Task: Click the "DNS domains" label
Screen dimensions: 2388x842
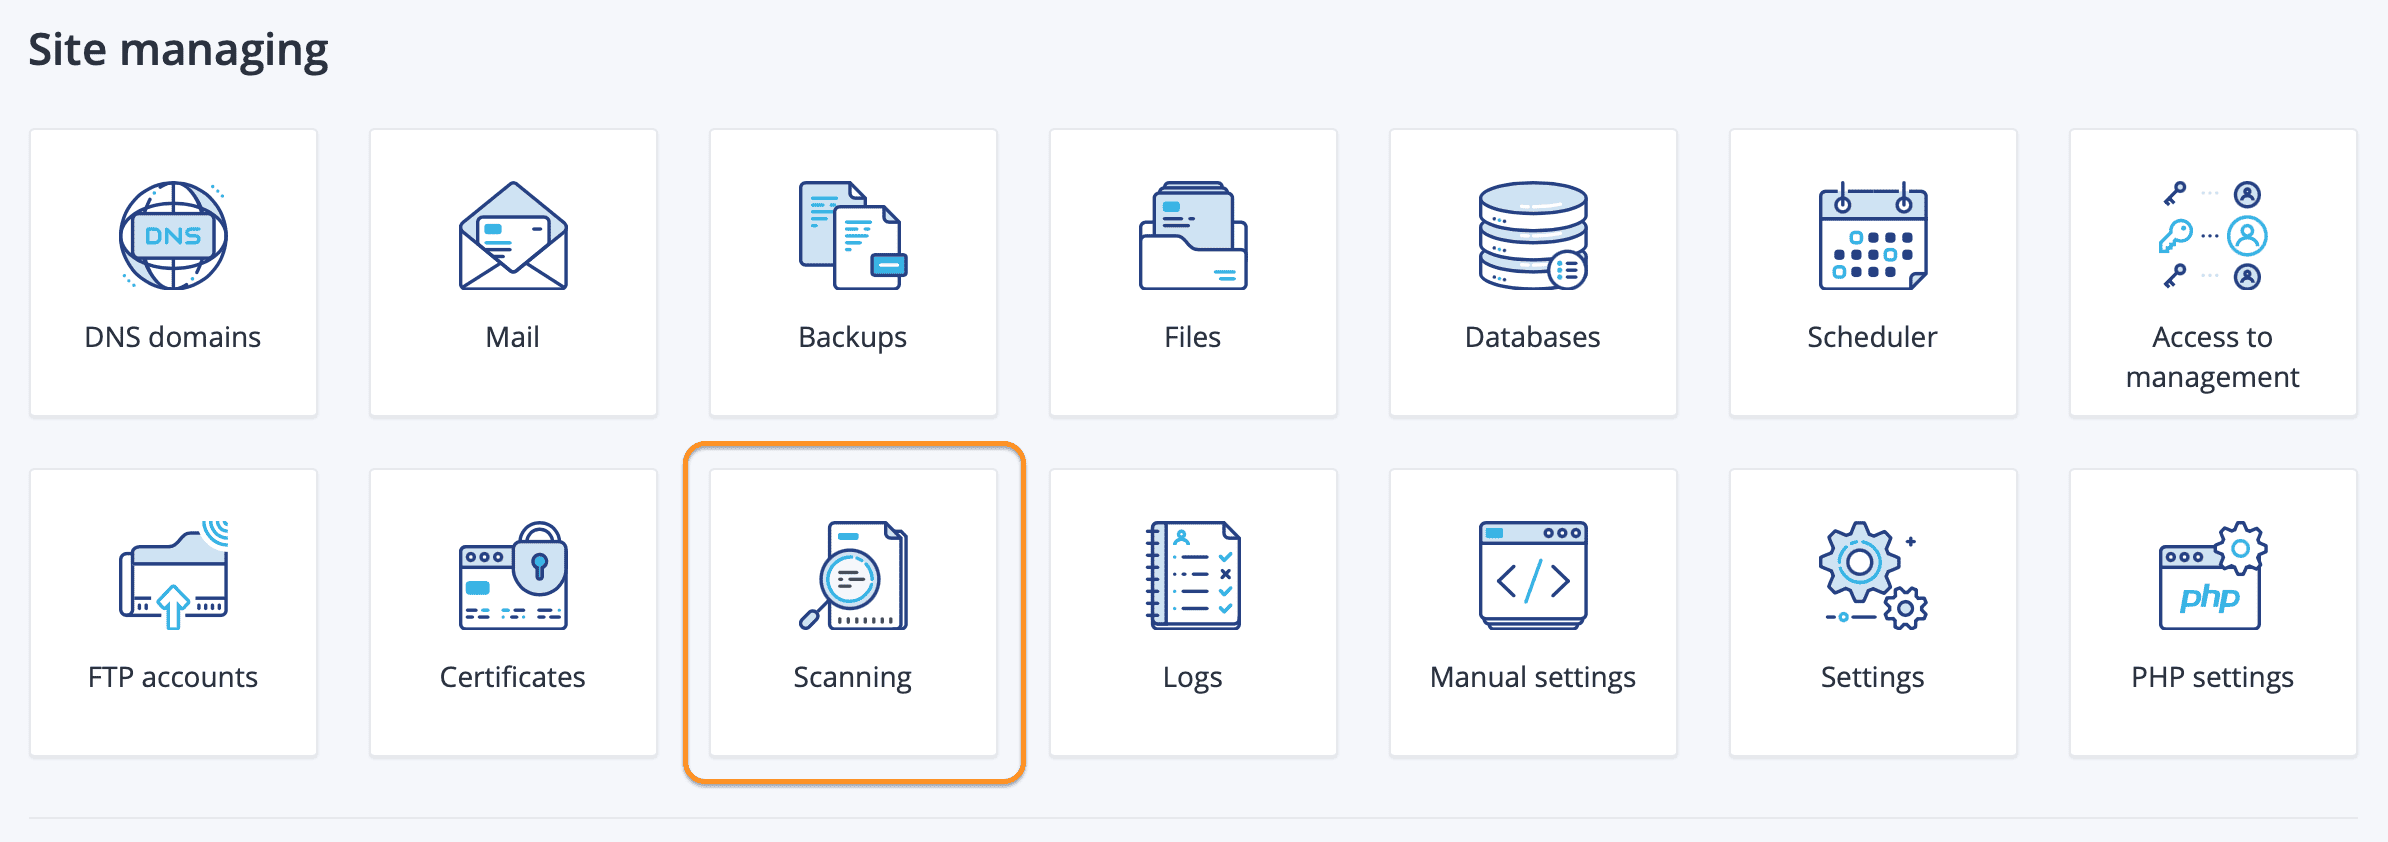Action: pos(173,337)
